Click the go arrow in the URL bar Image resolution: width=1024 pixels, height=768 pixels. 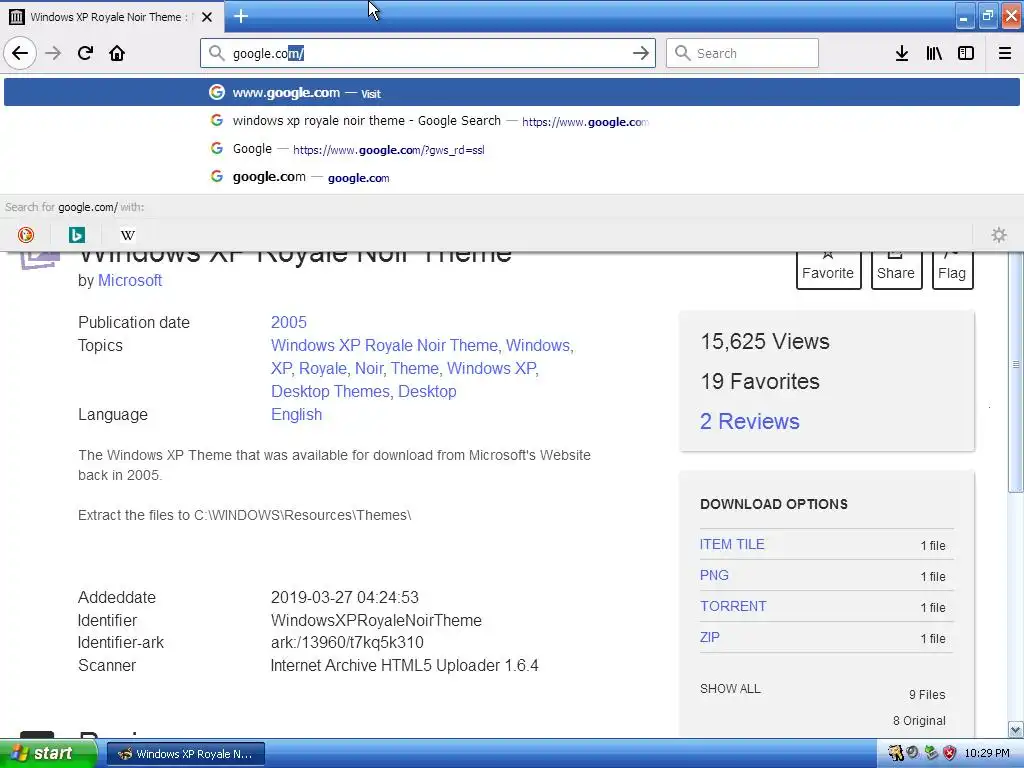coord(641,53)
